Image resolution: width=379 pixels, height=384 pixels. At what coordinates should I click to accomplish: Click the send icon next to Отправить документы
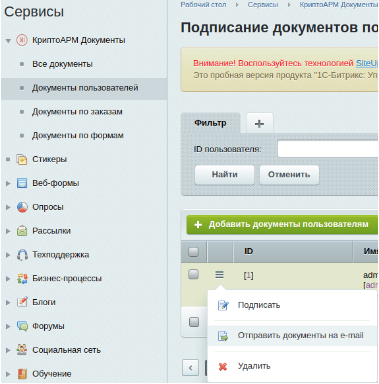[223, 336]
